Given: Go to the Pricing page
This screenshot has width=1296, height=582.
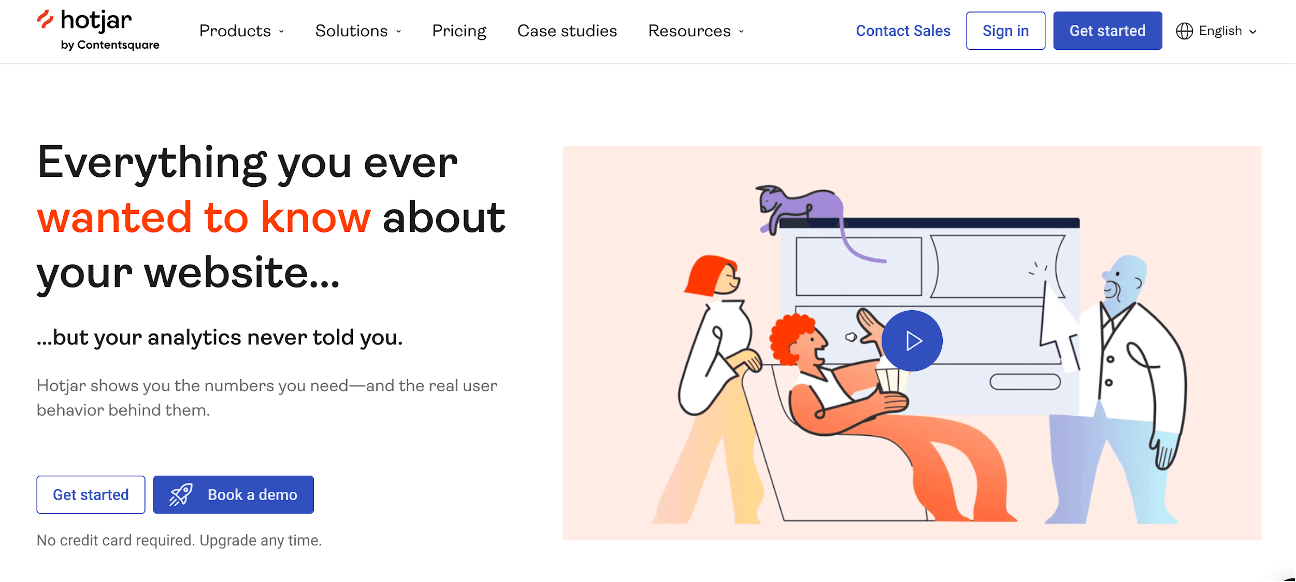Looking at the screenshot, I should (x=459, y=31).
